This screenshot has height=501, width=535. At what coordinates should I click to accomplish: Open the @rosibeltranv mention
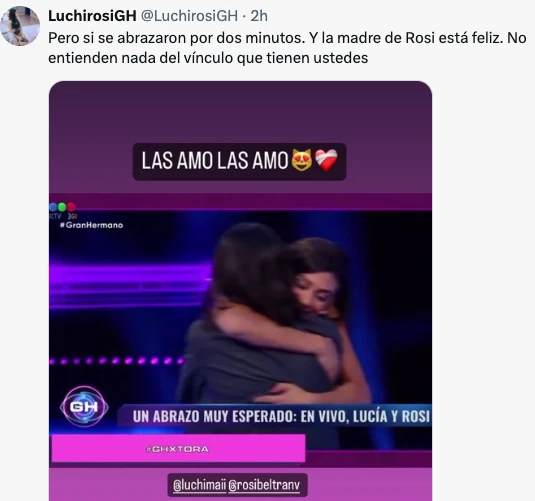pos(264,485)
